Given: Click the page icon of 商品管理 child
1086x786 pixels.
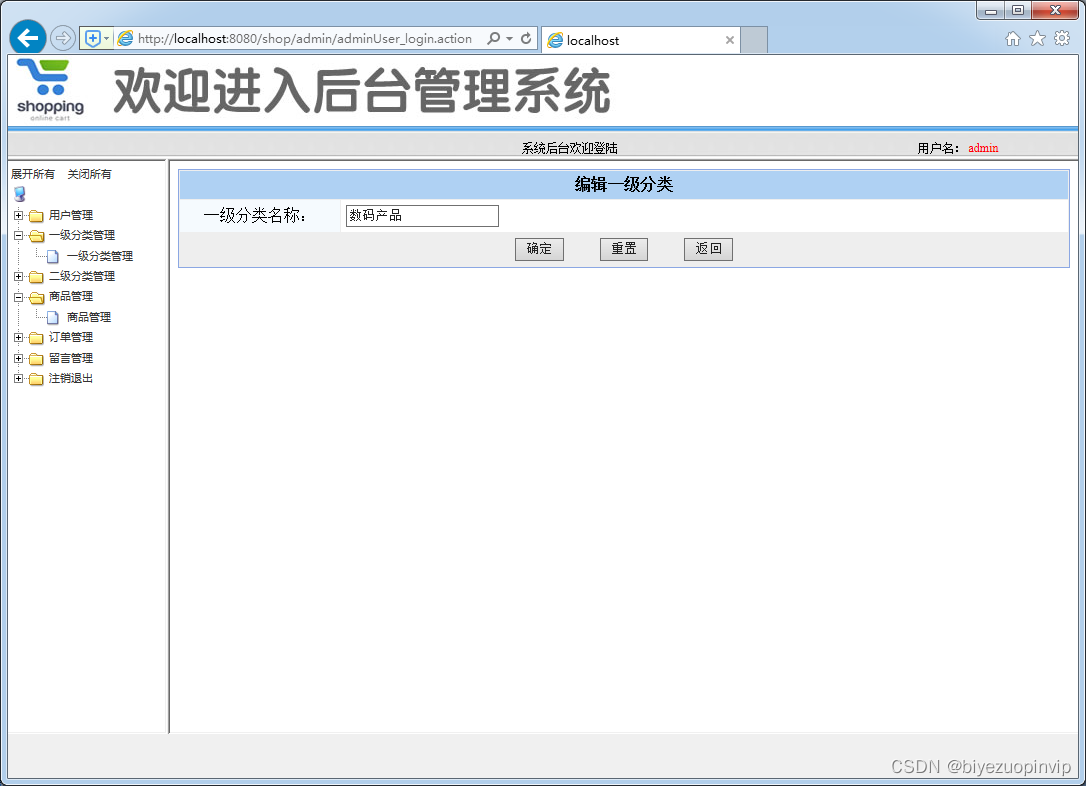Looking at the screenshot, I should pos(53,317).
